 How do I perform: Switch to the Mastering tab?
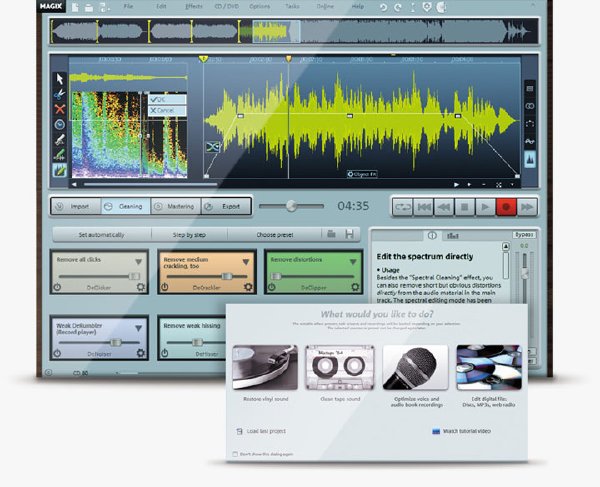tap(176, 207)
